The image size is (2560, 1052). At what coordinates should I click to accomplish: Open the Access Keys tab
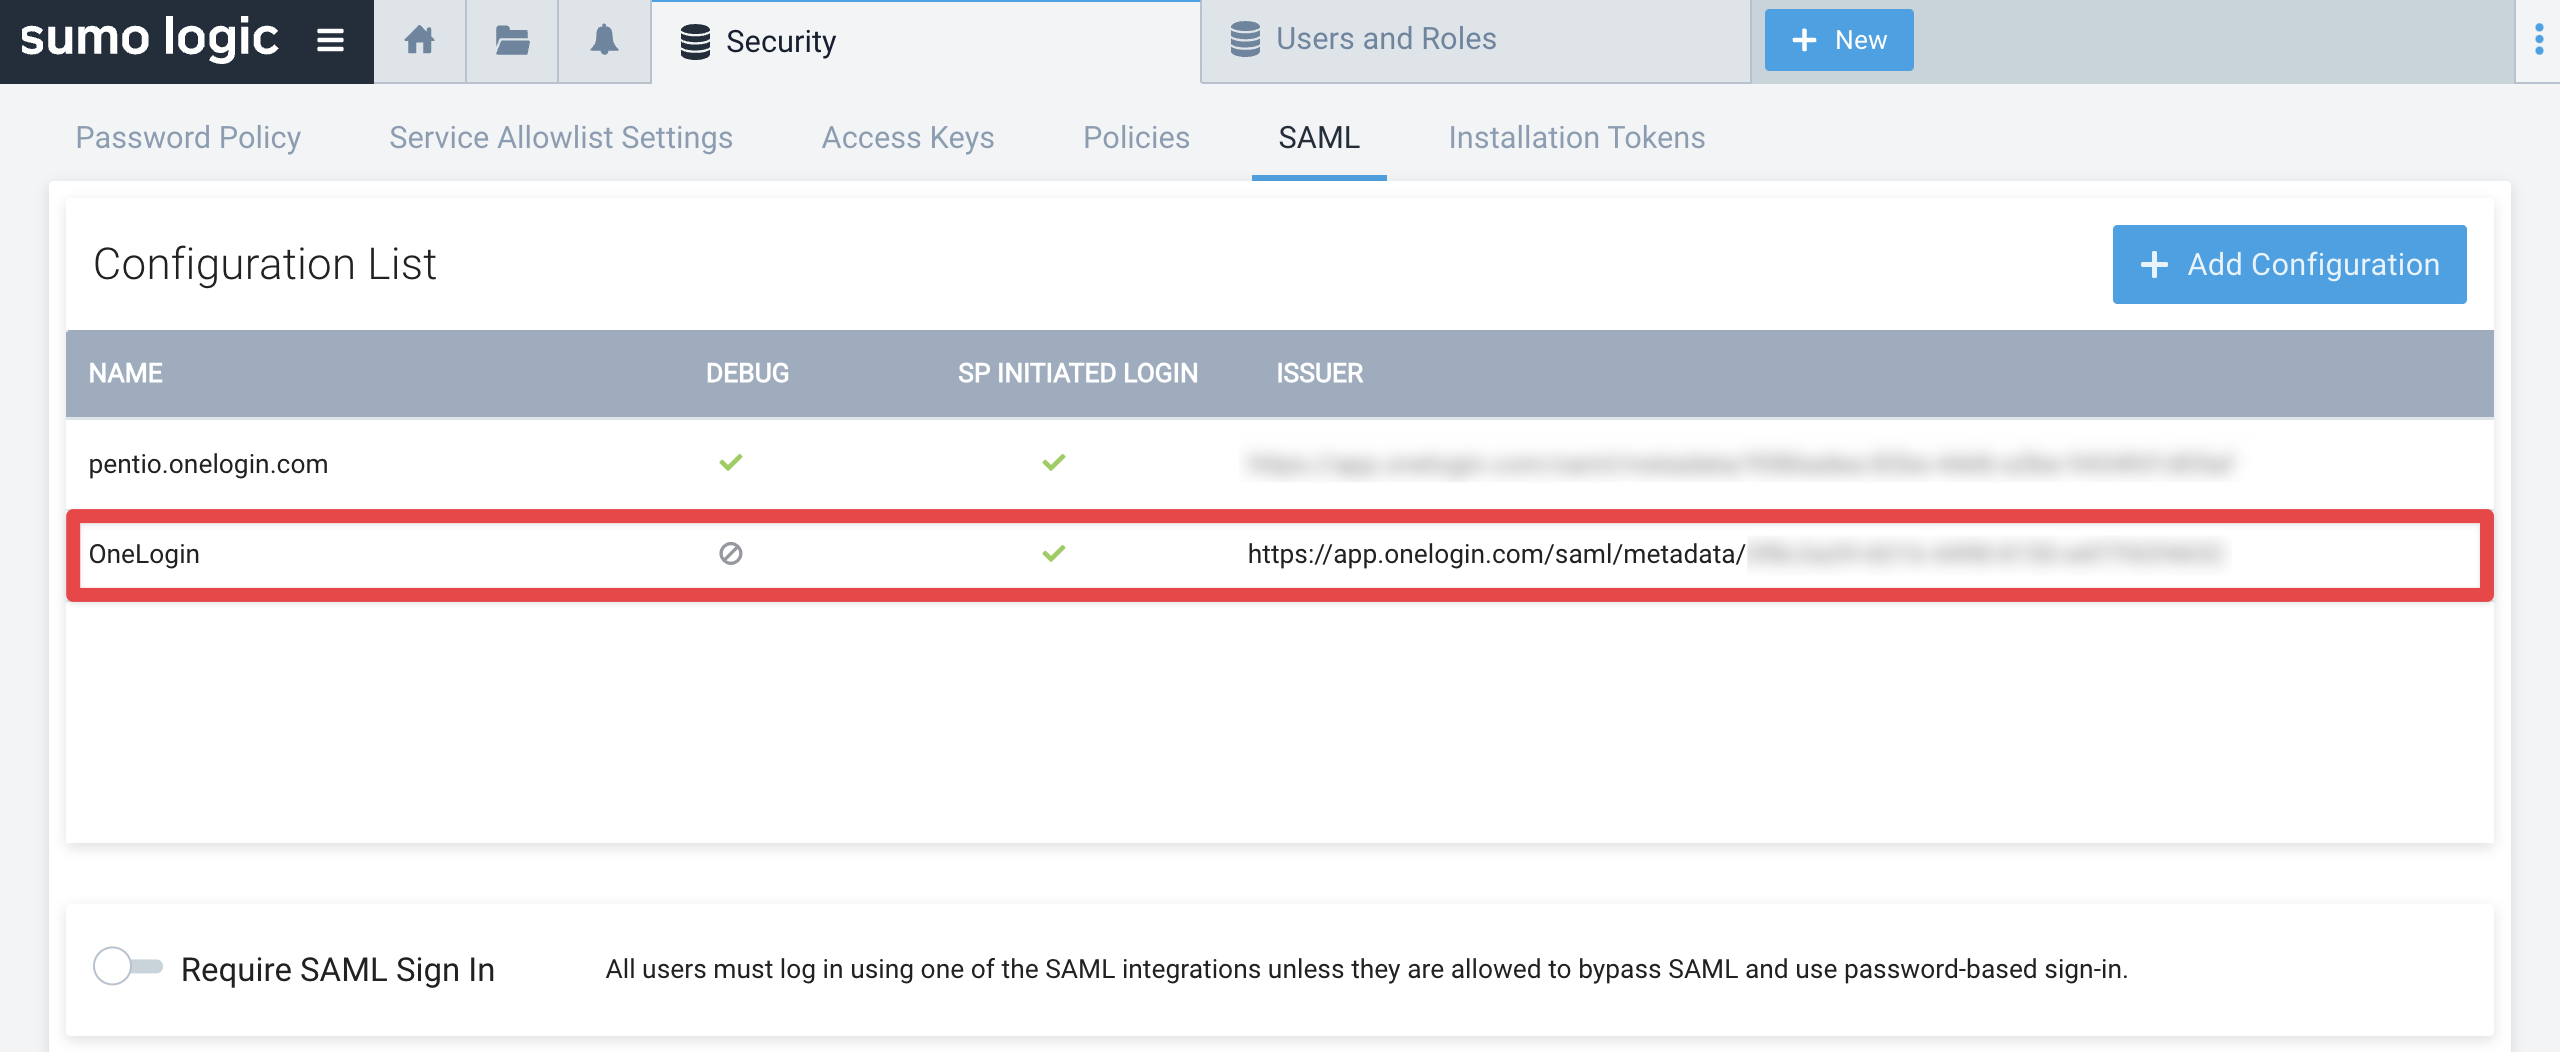tap(908, 137)
